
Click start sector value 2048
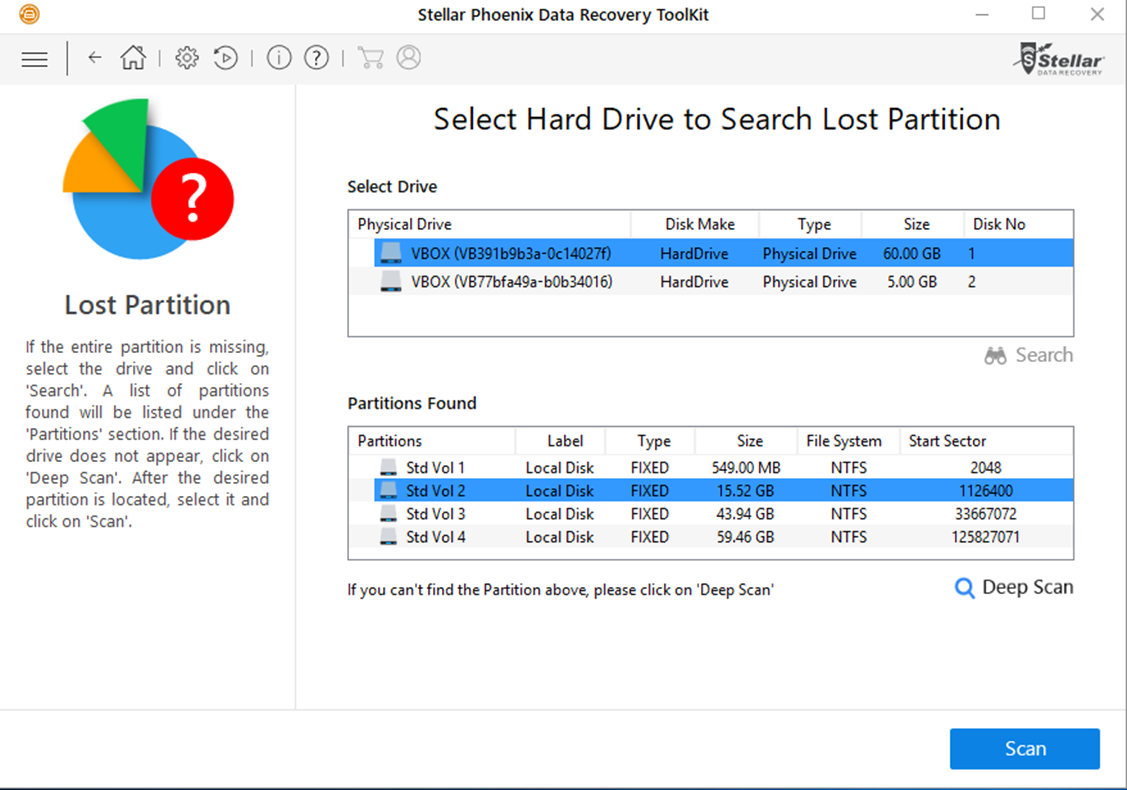pos(985,467)
